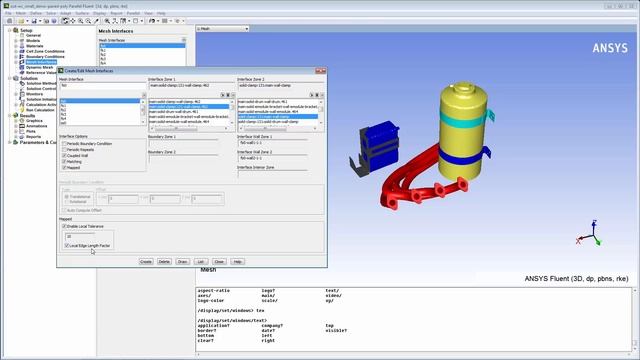Toggle the Enable Local Tolerance checkbox
Screen dimensions: 640x360
point(64,226)
